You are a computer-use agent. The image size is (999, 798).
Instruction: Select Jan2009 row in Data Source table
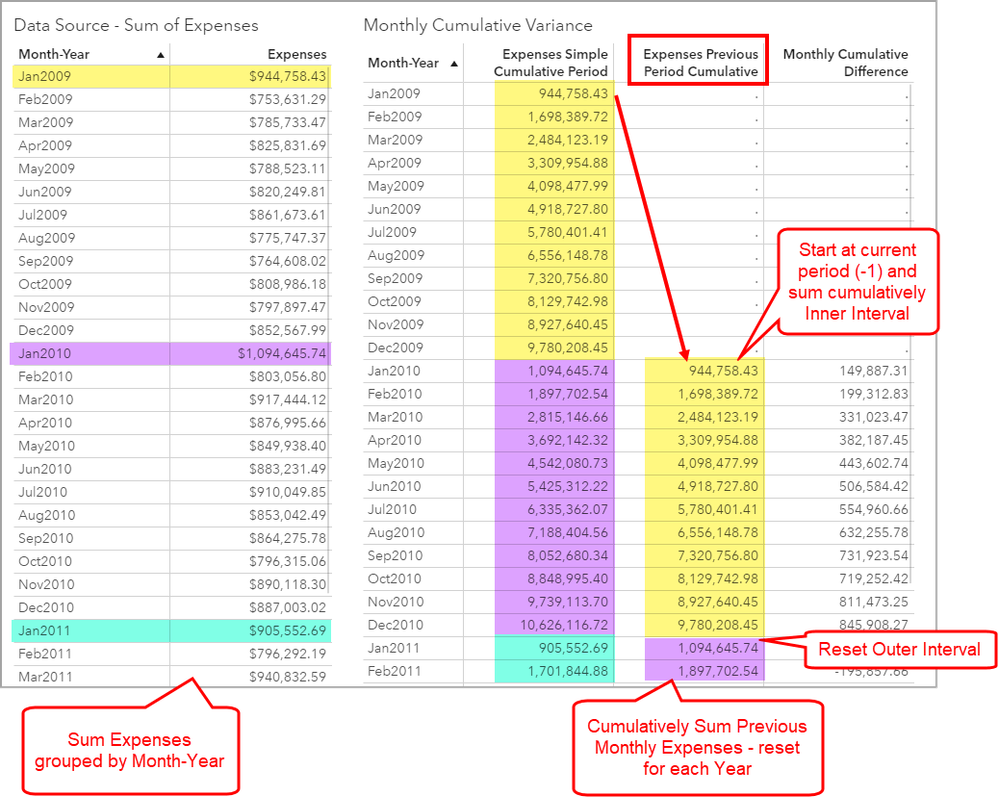pyautogui.click(x=171, y=76)
